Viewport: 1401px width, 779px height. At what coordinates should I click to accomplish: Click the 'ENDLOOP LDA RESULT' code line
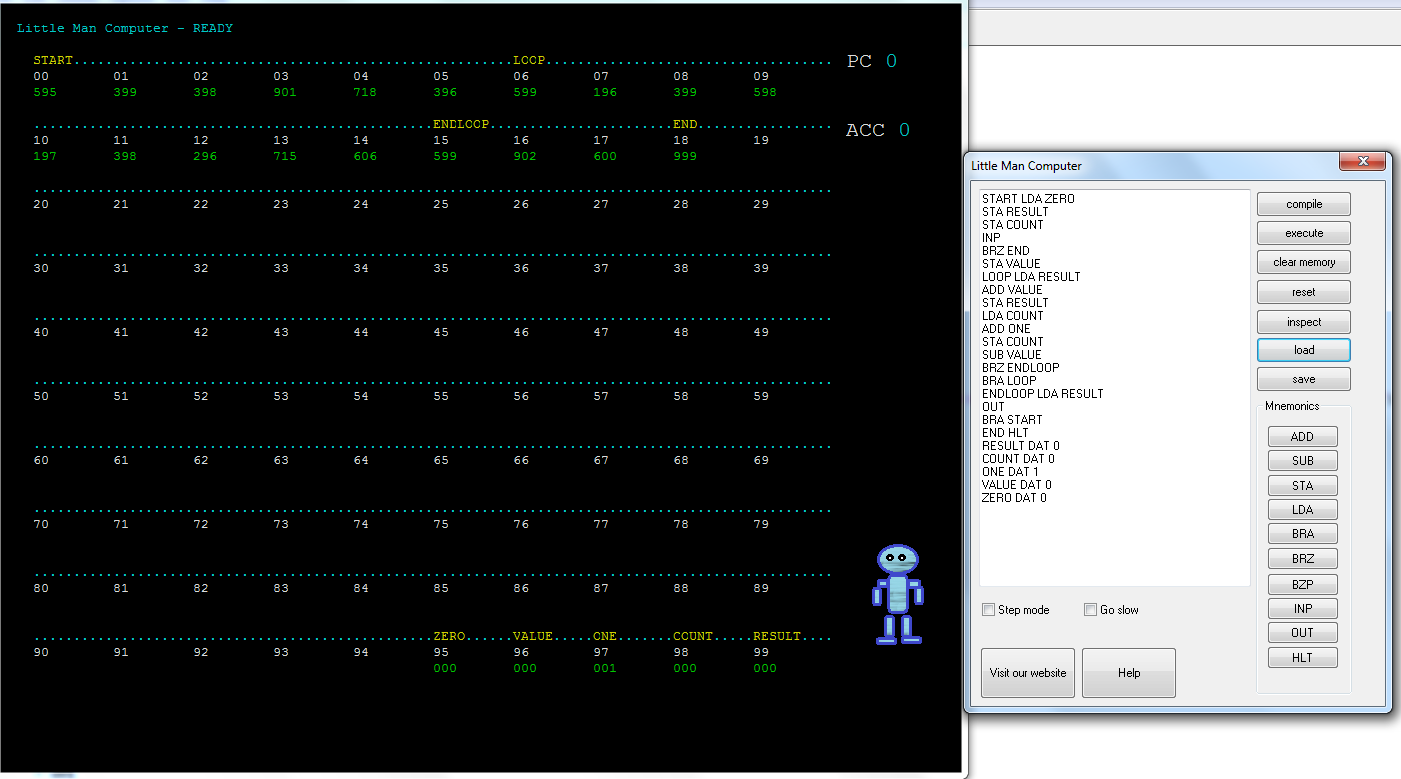click(1042, 394)
